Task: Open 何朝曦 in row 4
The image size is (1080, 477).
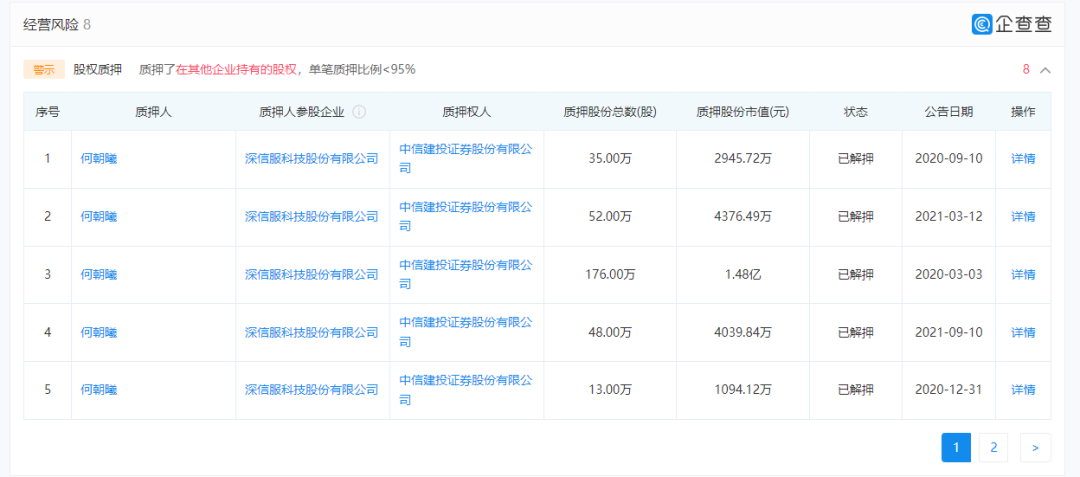Action: tap(98, 332)
